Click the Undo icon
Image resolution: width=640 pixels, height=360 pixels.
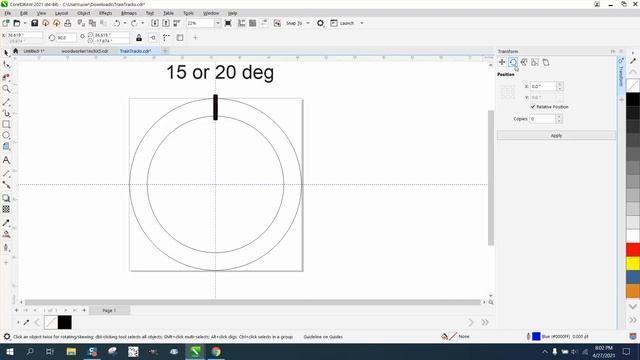coord(117,23)
